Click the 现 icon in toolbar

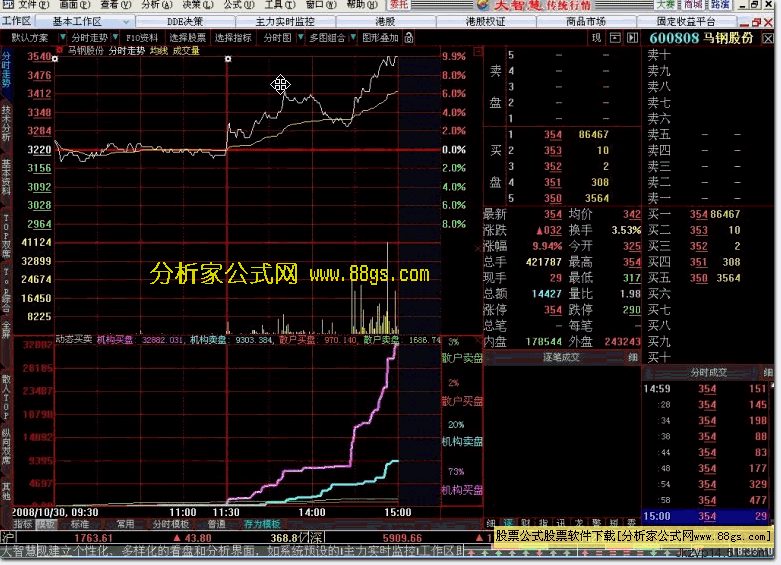coord(596,38)
